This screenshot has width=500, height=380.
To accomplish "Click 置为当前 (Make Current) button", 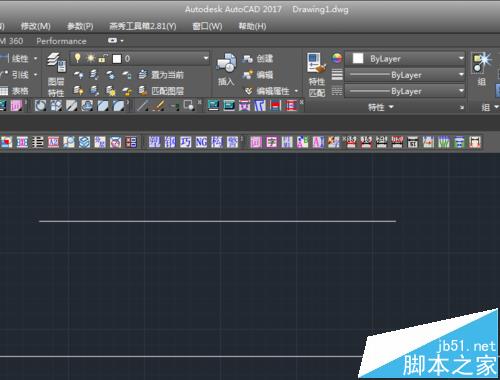I will [161, 75].
